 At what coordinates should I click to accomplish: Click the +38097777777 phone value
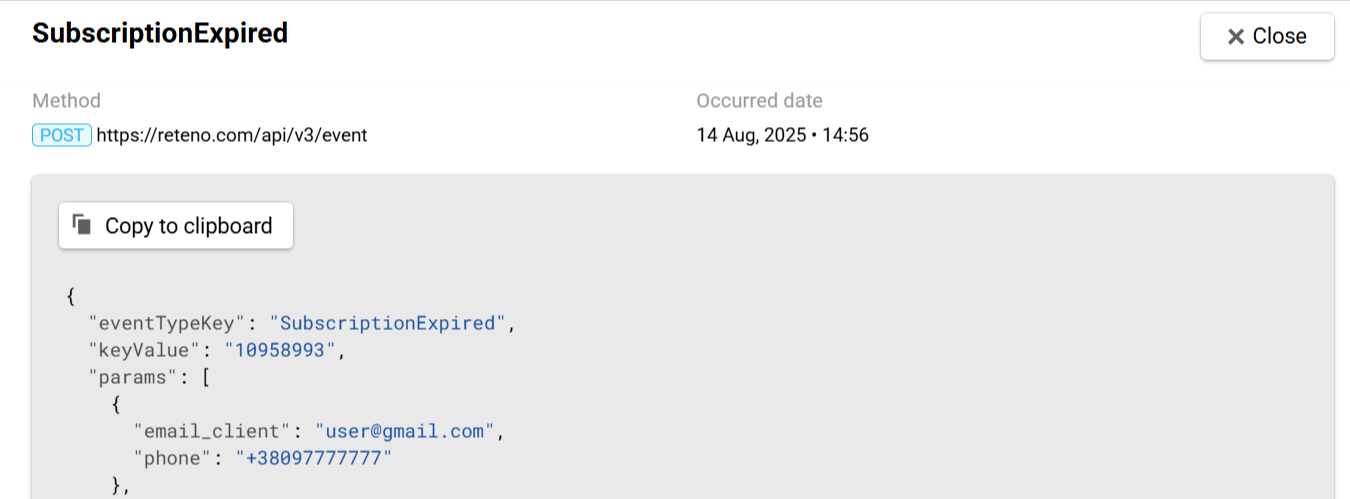[x=313, y=458]
